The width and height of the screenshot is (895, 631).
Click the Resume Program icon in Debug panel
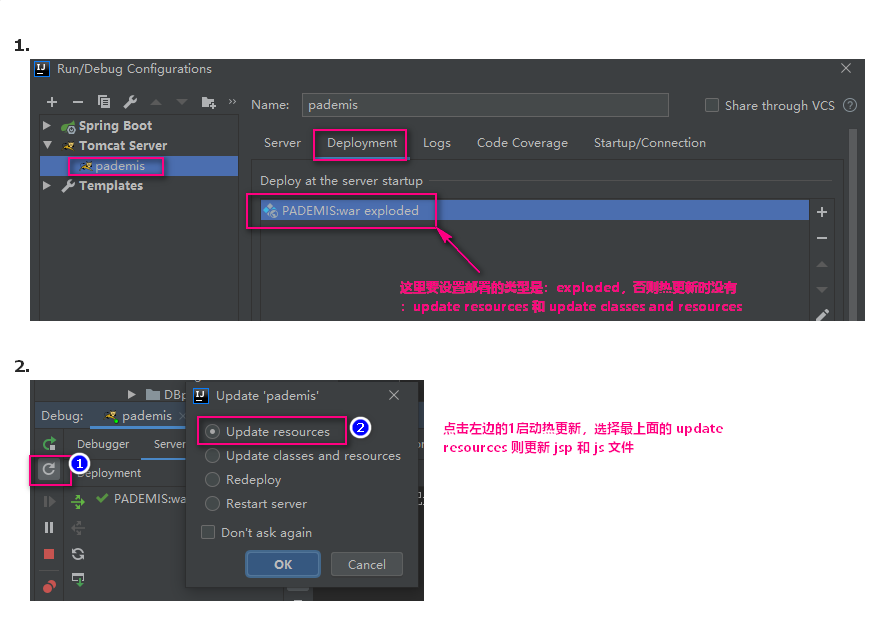pyautogui.click(x=50, y=501)
